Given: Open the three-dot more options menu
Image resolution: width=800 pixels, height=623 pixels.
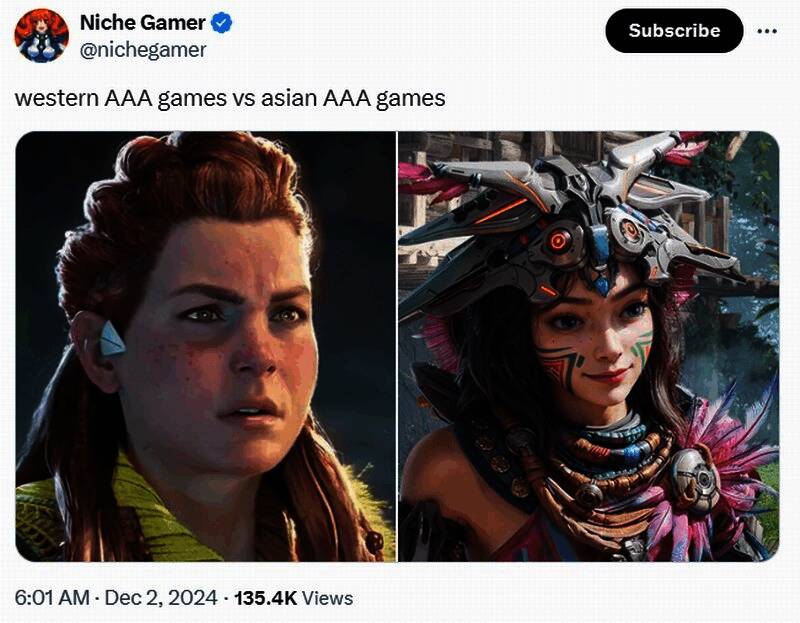Looking at the screenshot, I should 767,31.
